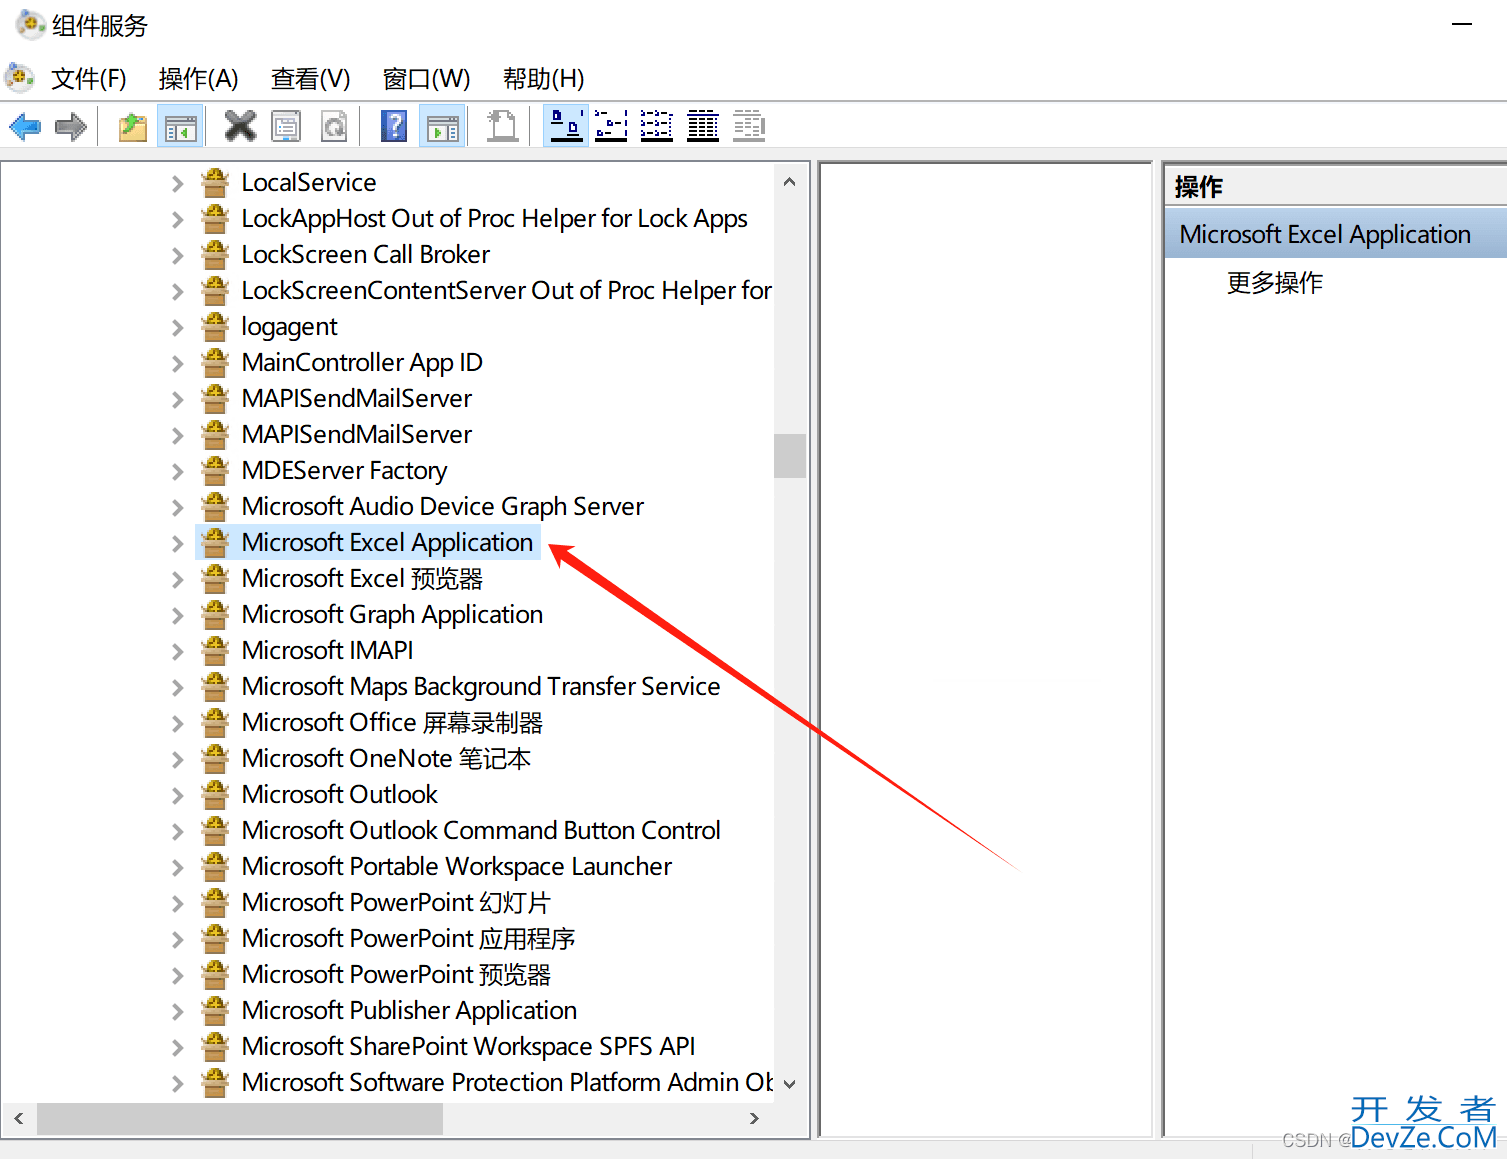The height and width of the screenshot is (1159, 1507).
Task: Click the MDEServer Factory package icon
Action: [x=215, y=471]
